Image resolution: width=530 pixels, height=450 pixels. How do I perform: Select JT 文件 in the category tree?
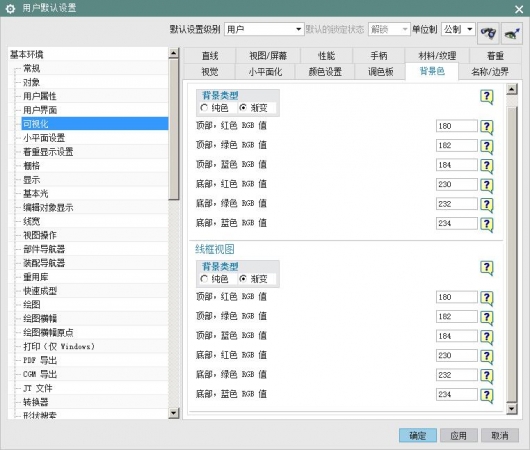pos(38,388)
